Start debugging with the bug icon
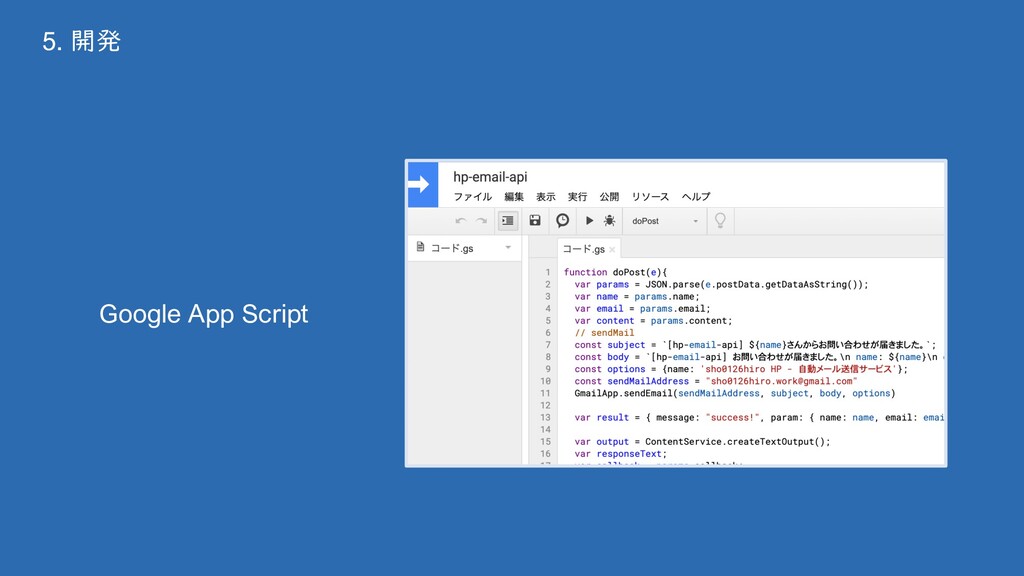 609,221
